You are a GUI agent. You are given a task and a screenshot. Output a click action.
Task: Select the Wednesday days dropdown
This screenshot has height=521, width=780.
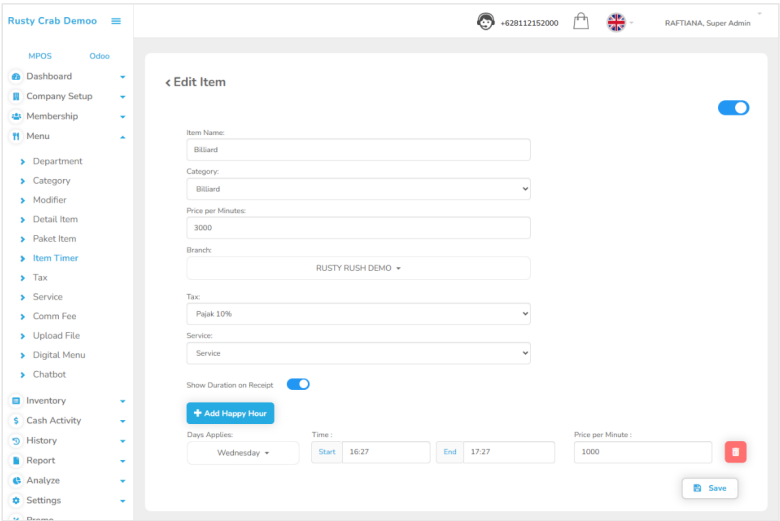click(x=243, y=453)
